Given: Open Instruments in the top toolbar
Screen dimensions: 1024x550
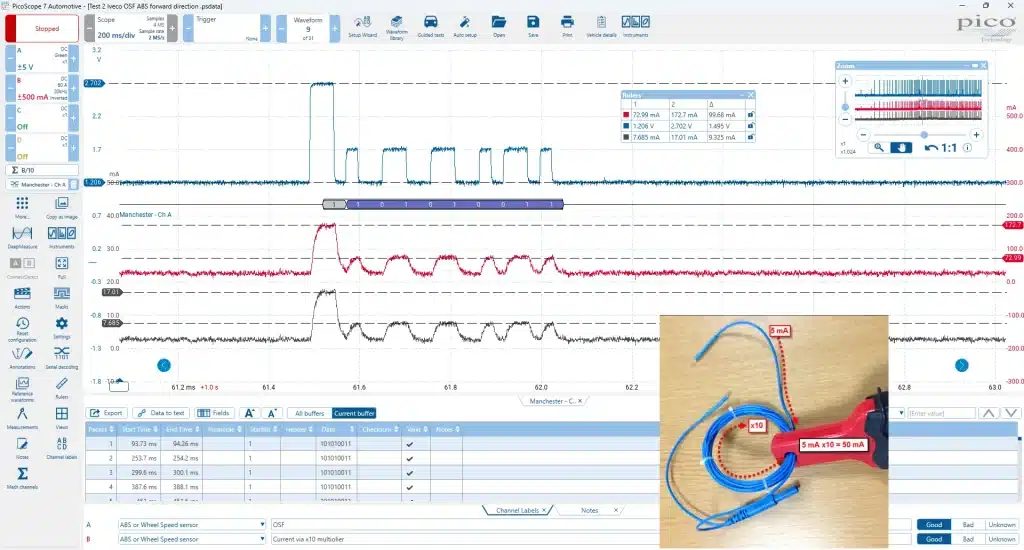Looking at the screenshot, I should pos(635,26).
